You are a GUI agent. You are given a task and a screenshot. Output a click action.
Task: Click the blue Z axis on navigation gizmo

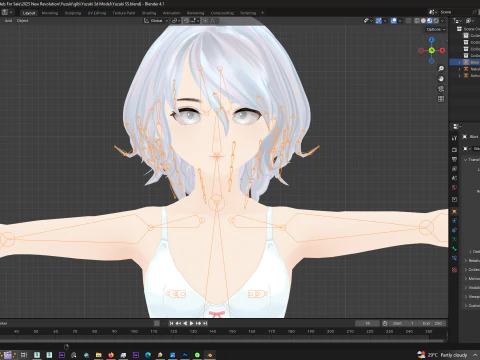tap(431, 40)
